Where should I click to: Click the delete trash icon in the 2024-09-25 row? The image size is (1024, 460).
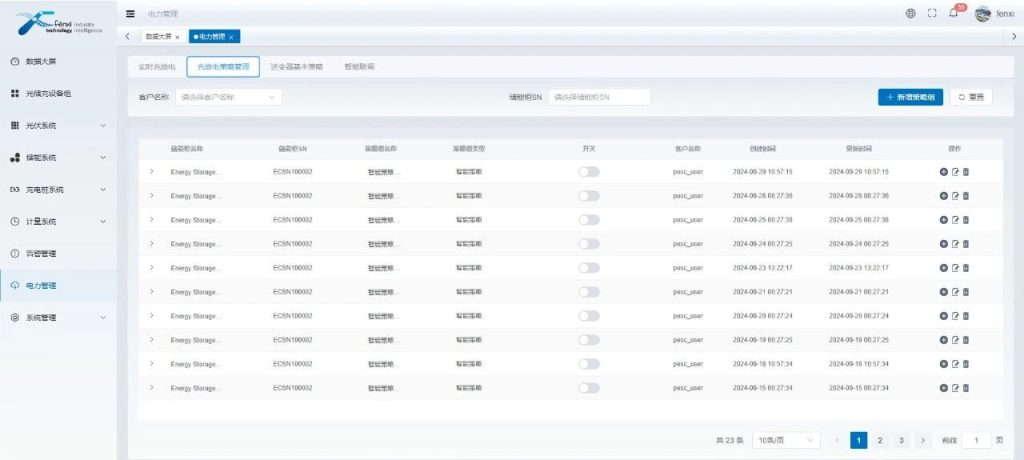pos(966,220)
